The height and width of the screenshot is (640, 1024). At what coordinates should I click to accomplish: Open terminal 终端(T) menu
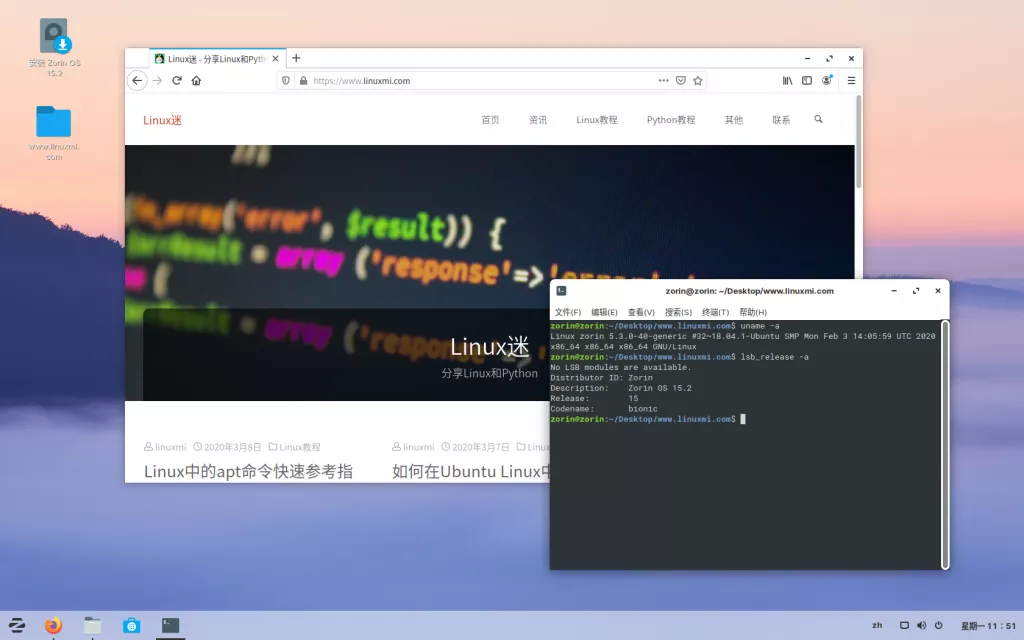click(x=715, y=312)
